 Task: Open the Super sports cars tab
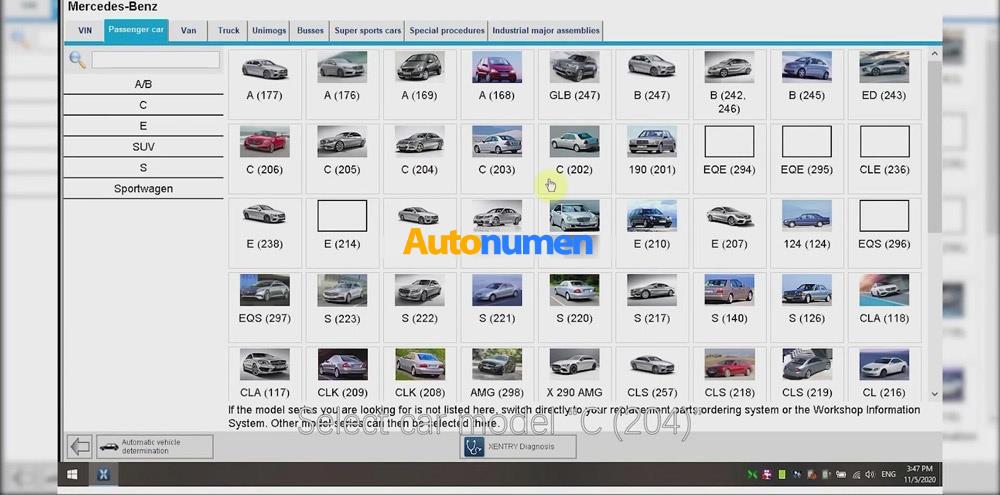pos(368,30)
